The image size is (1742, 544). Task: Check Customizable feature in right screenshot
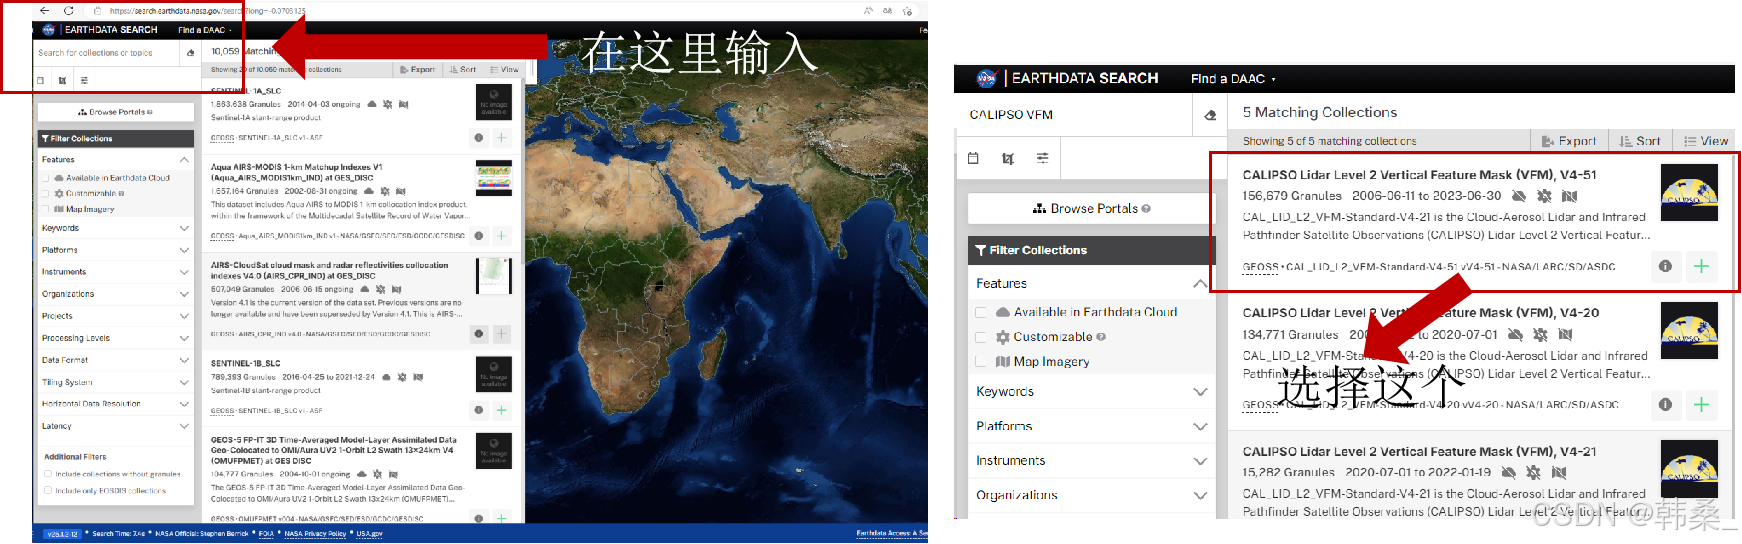(981, 337)
